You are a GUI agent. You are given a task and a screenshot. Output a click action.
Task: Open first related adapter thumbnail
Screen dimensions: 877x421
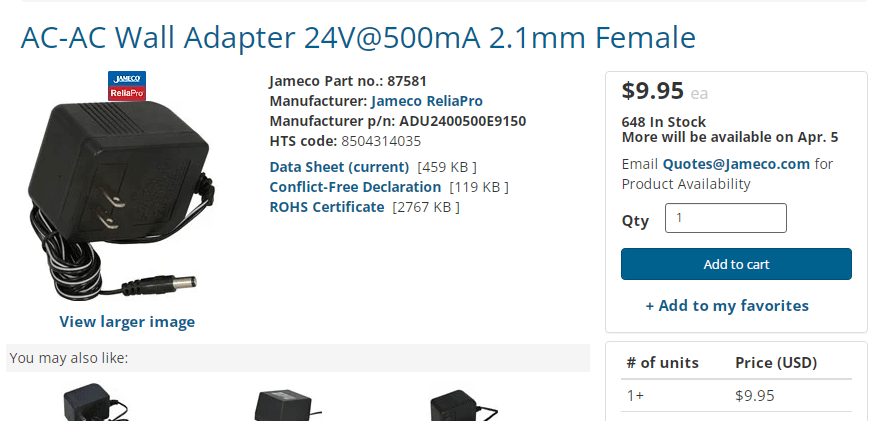[96, 402]
